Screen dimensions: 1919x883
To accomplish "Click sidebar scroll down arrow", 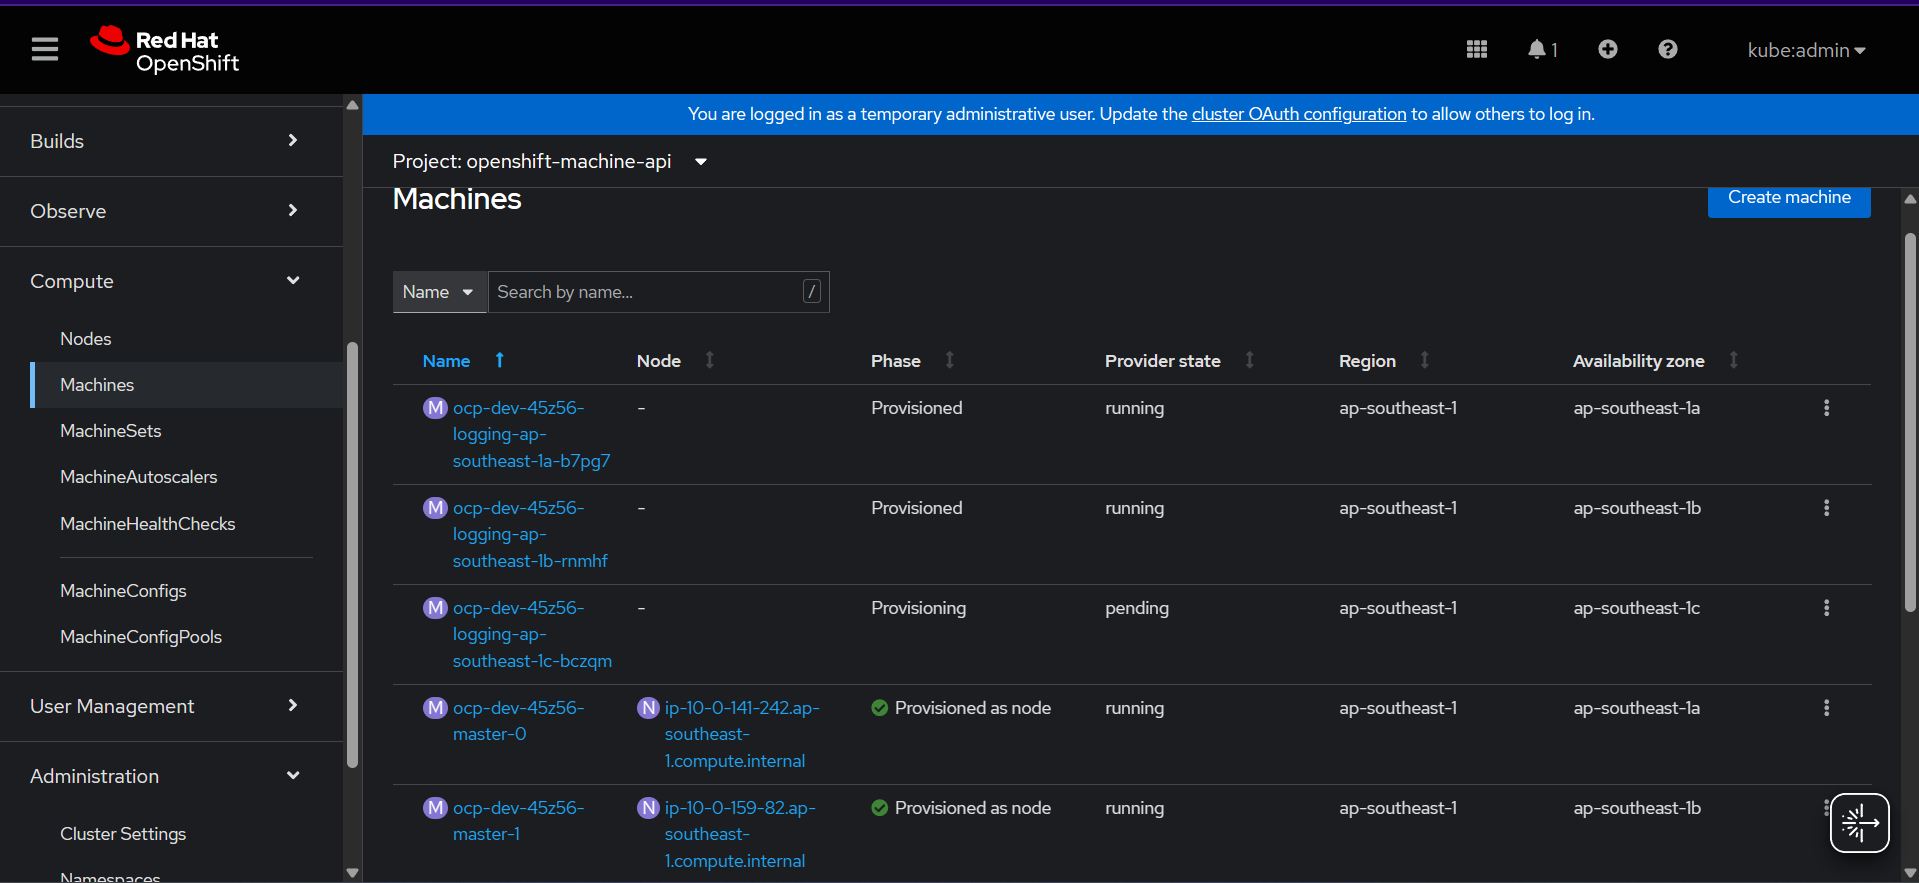I will tap(352, 873).
